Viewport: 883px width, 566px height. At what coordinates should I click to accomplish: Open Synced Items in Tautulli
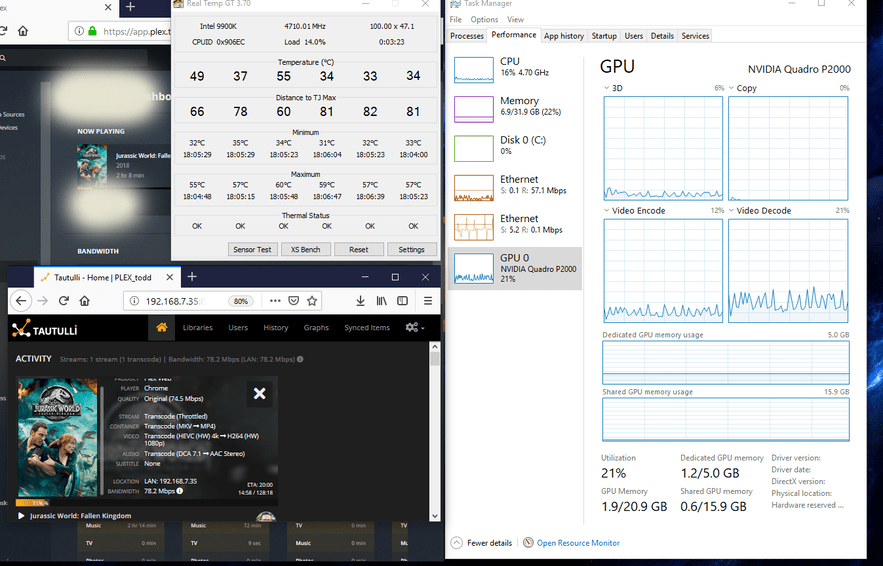[x=367, y=327]
